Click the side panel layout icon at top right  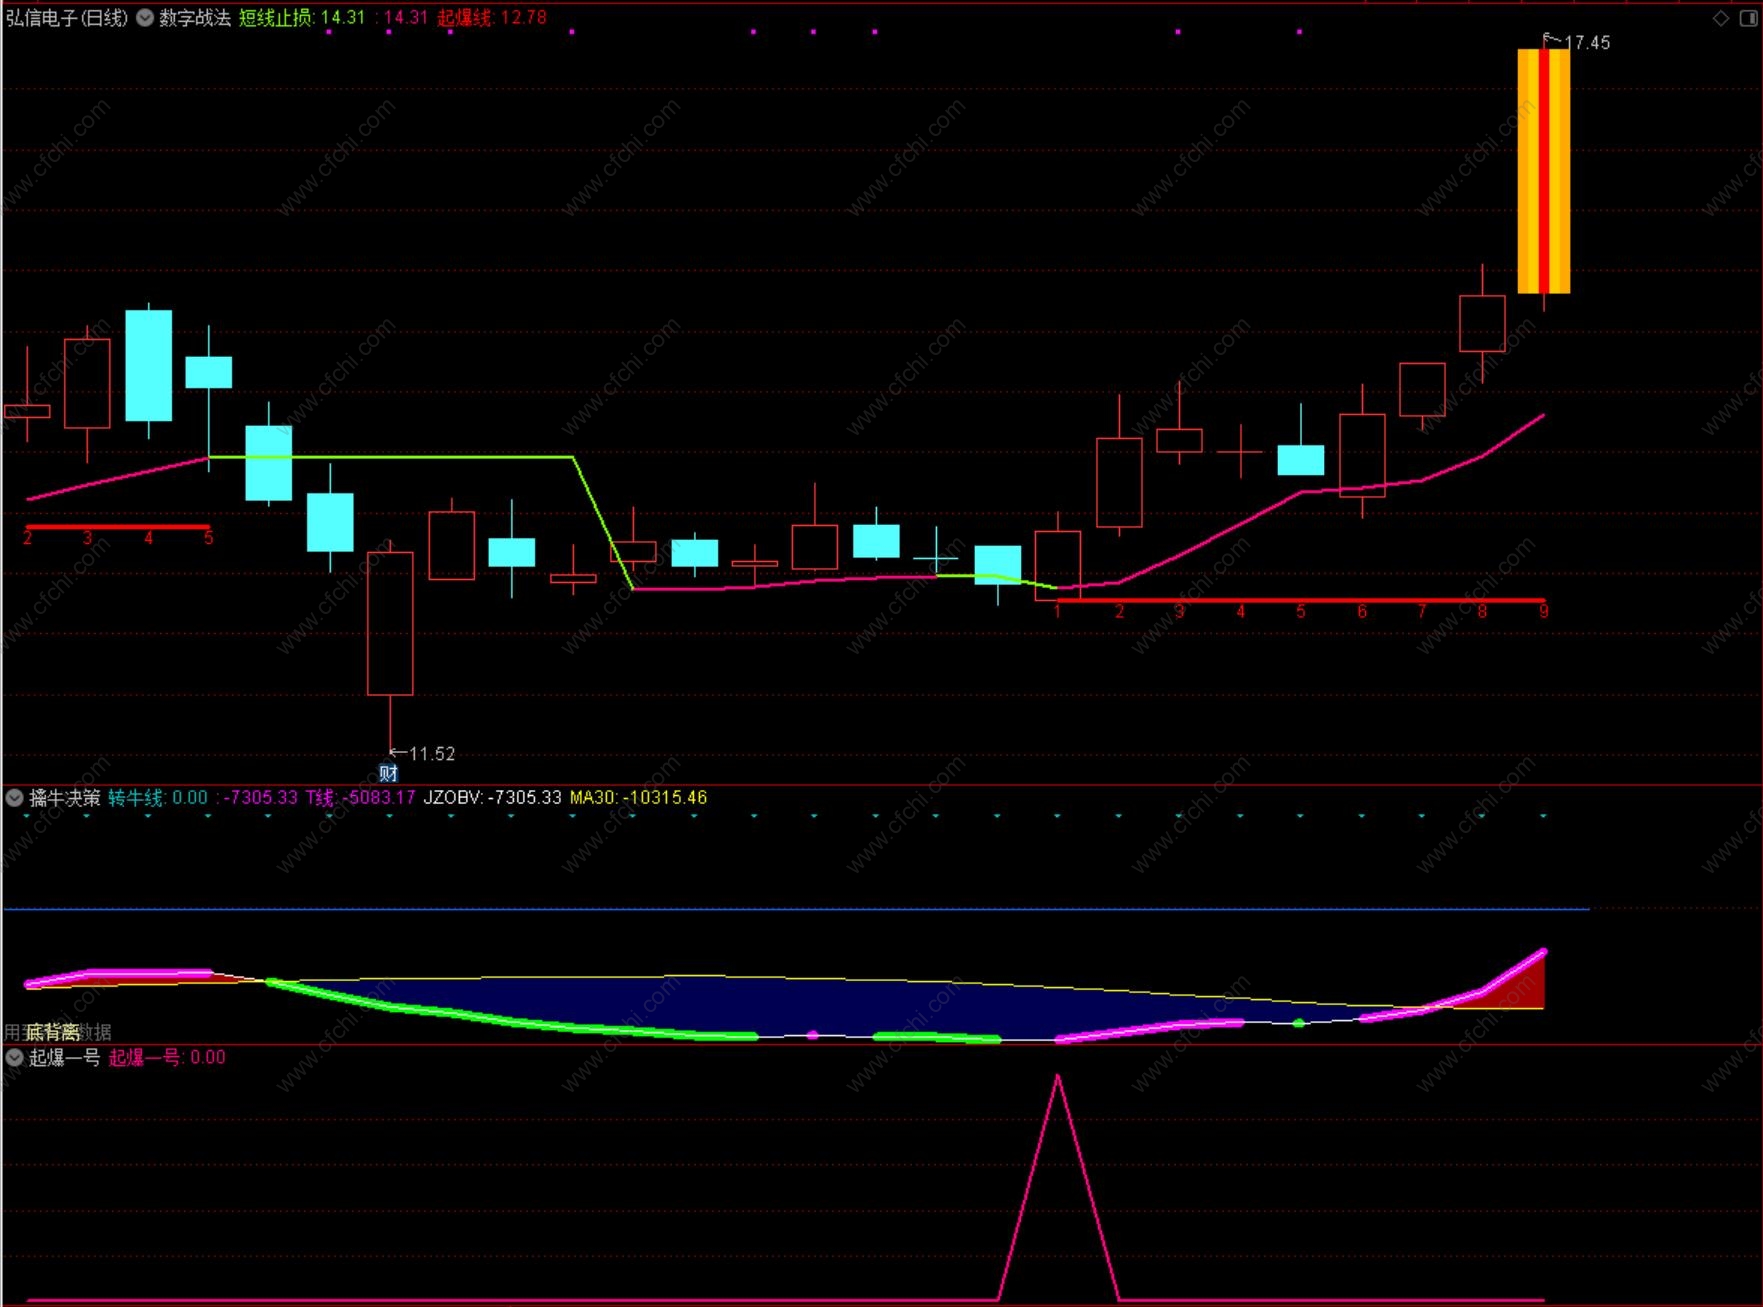pyautogui.click(x=1747, y=18)
